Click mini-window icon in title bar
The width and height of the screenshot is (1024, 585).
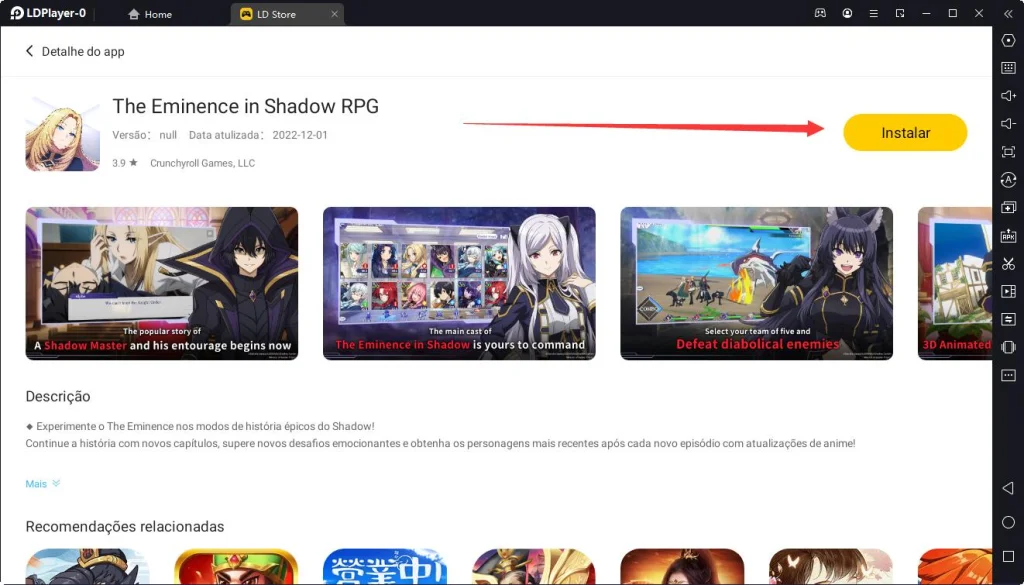(x=900, y=13)
